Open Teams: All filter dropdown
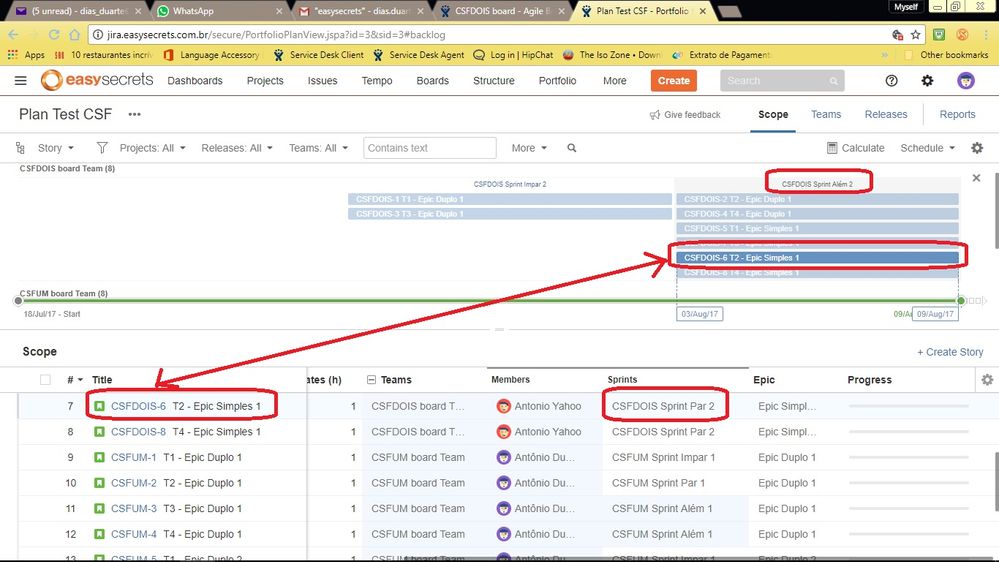999x562 pixels. pos(319,148)
